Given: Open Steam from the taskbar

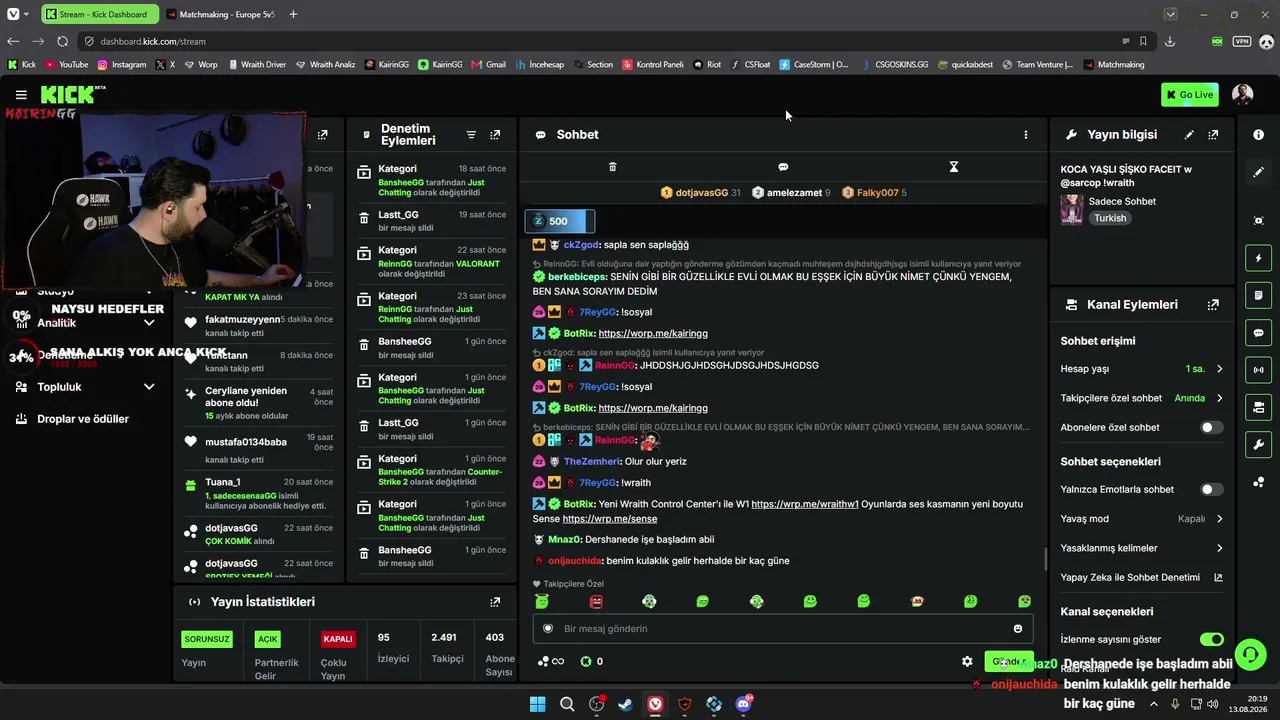Looking at the screenshot, I should pos(625,704).
